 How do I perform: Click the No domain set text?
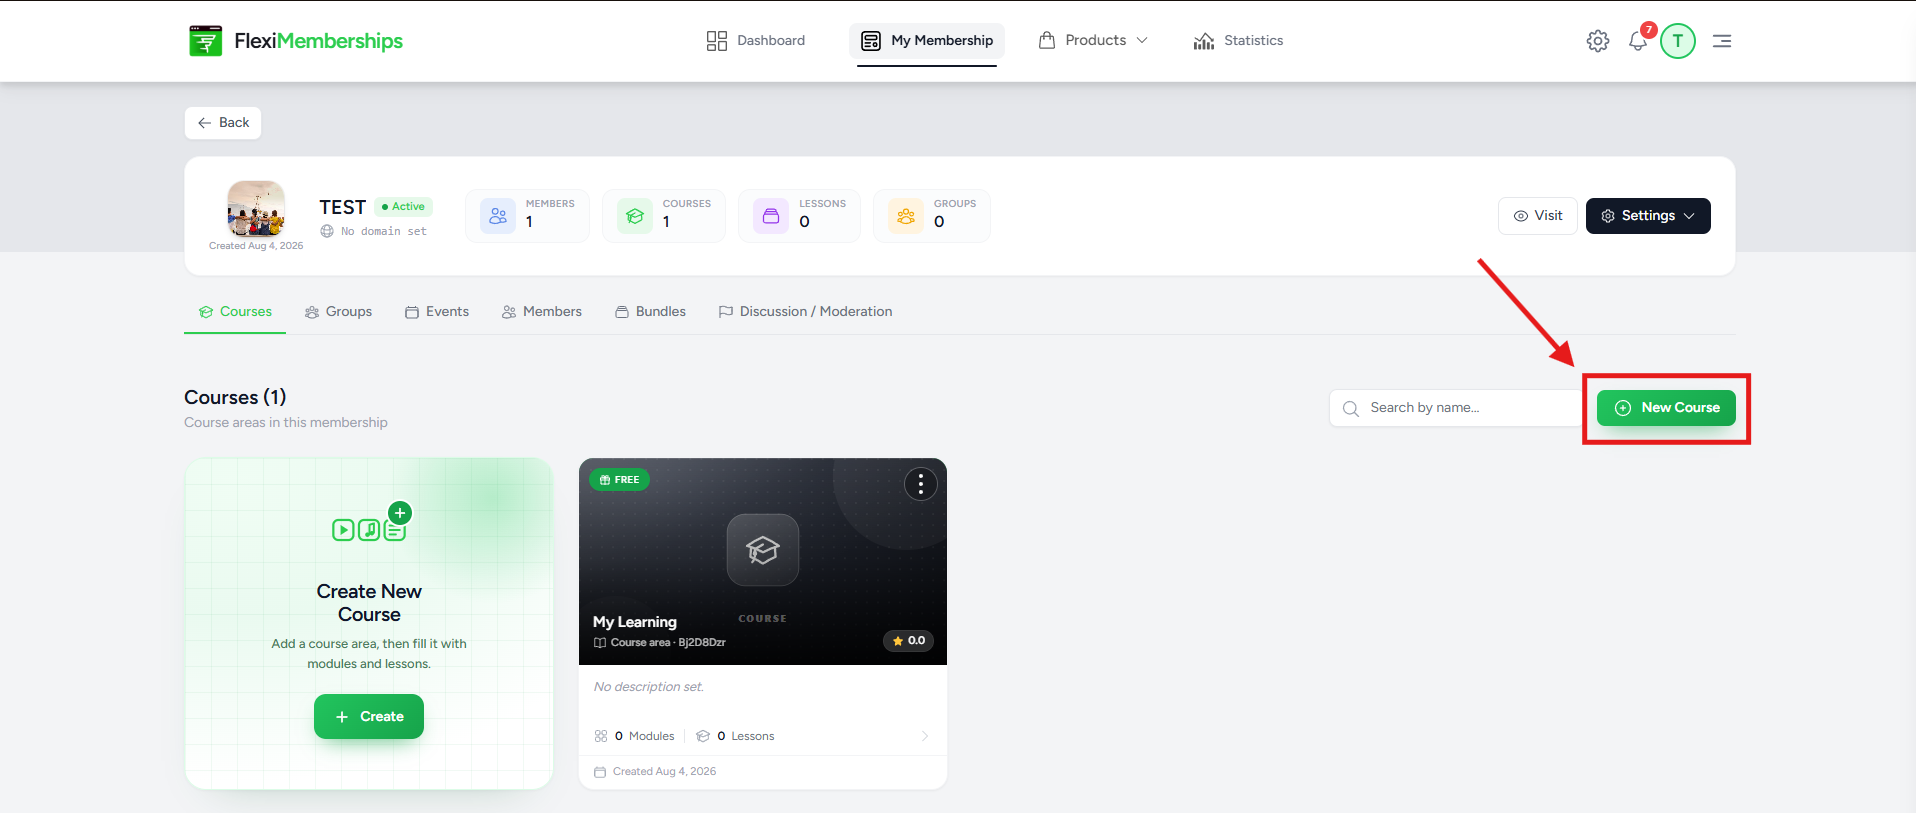(384, 231)
